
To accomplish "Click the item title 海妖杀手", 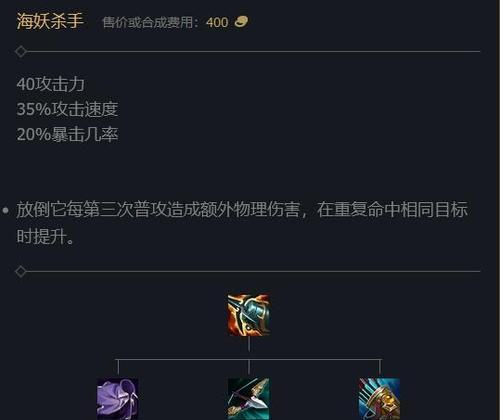I will pyautogui.click(x=50, y=21).
